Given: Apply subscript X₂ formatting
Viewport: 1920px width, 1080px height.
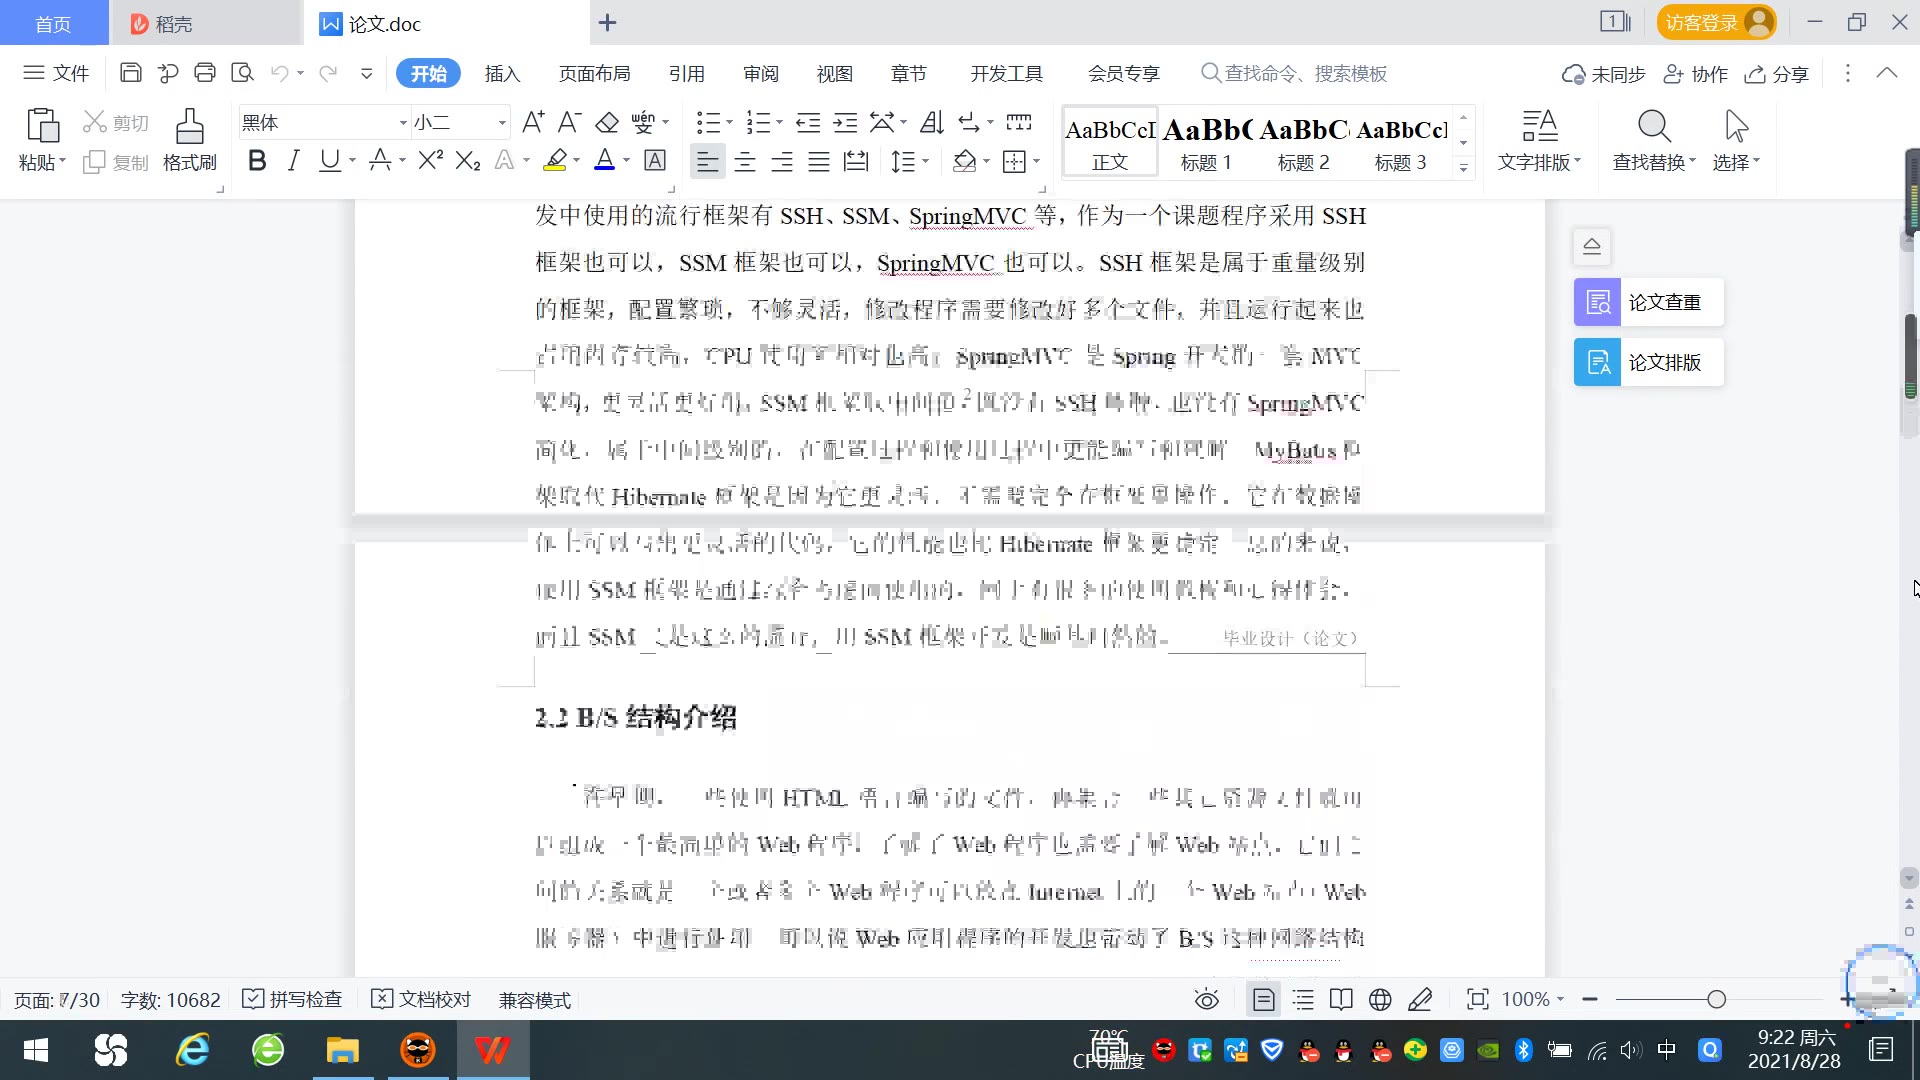Looking at the screenshot, I should click(468, 160).
